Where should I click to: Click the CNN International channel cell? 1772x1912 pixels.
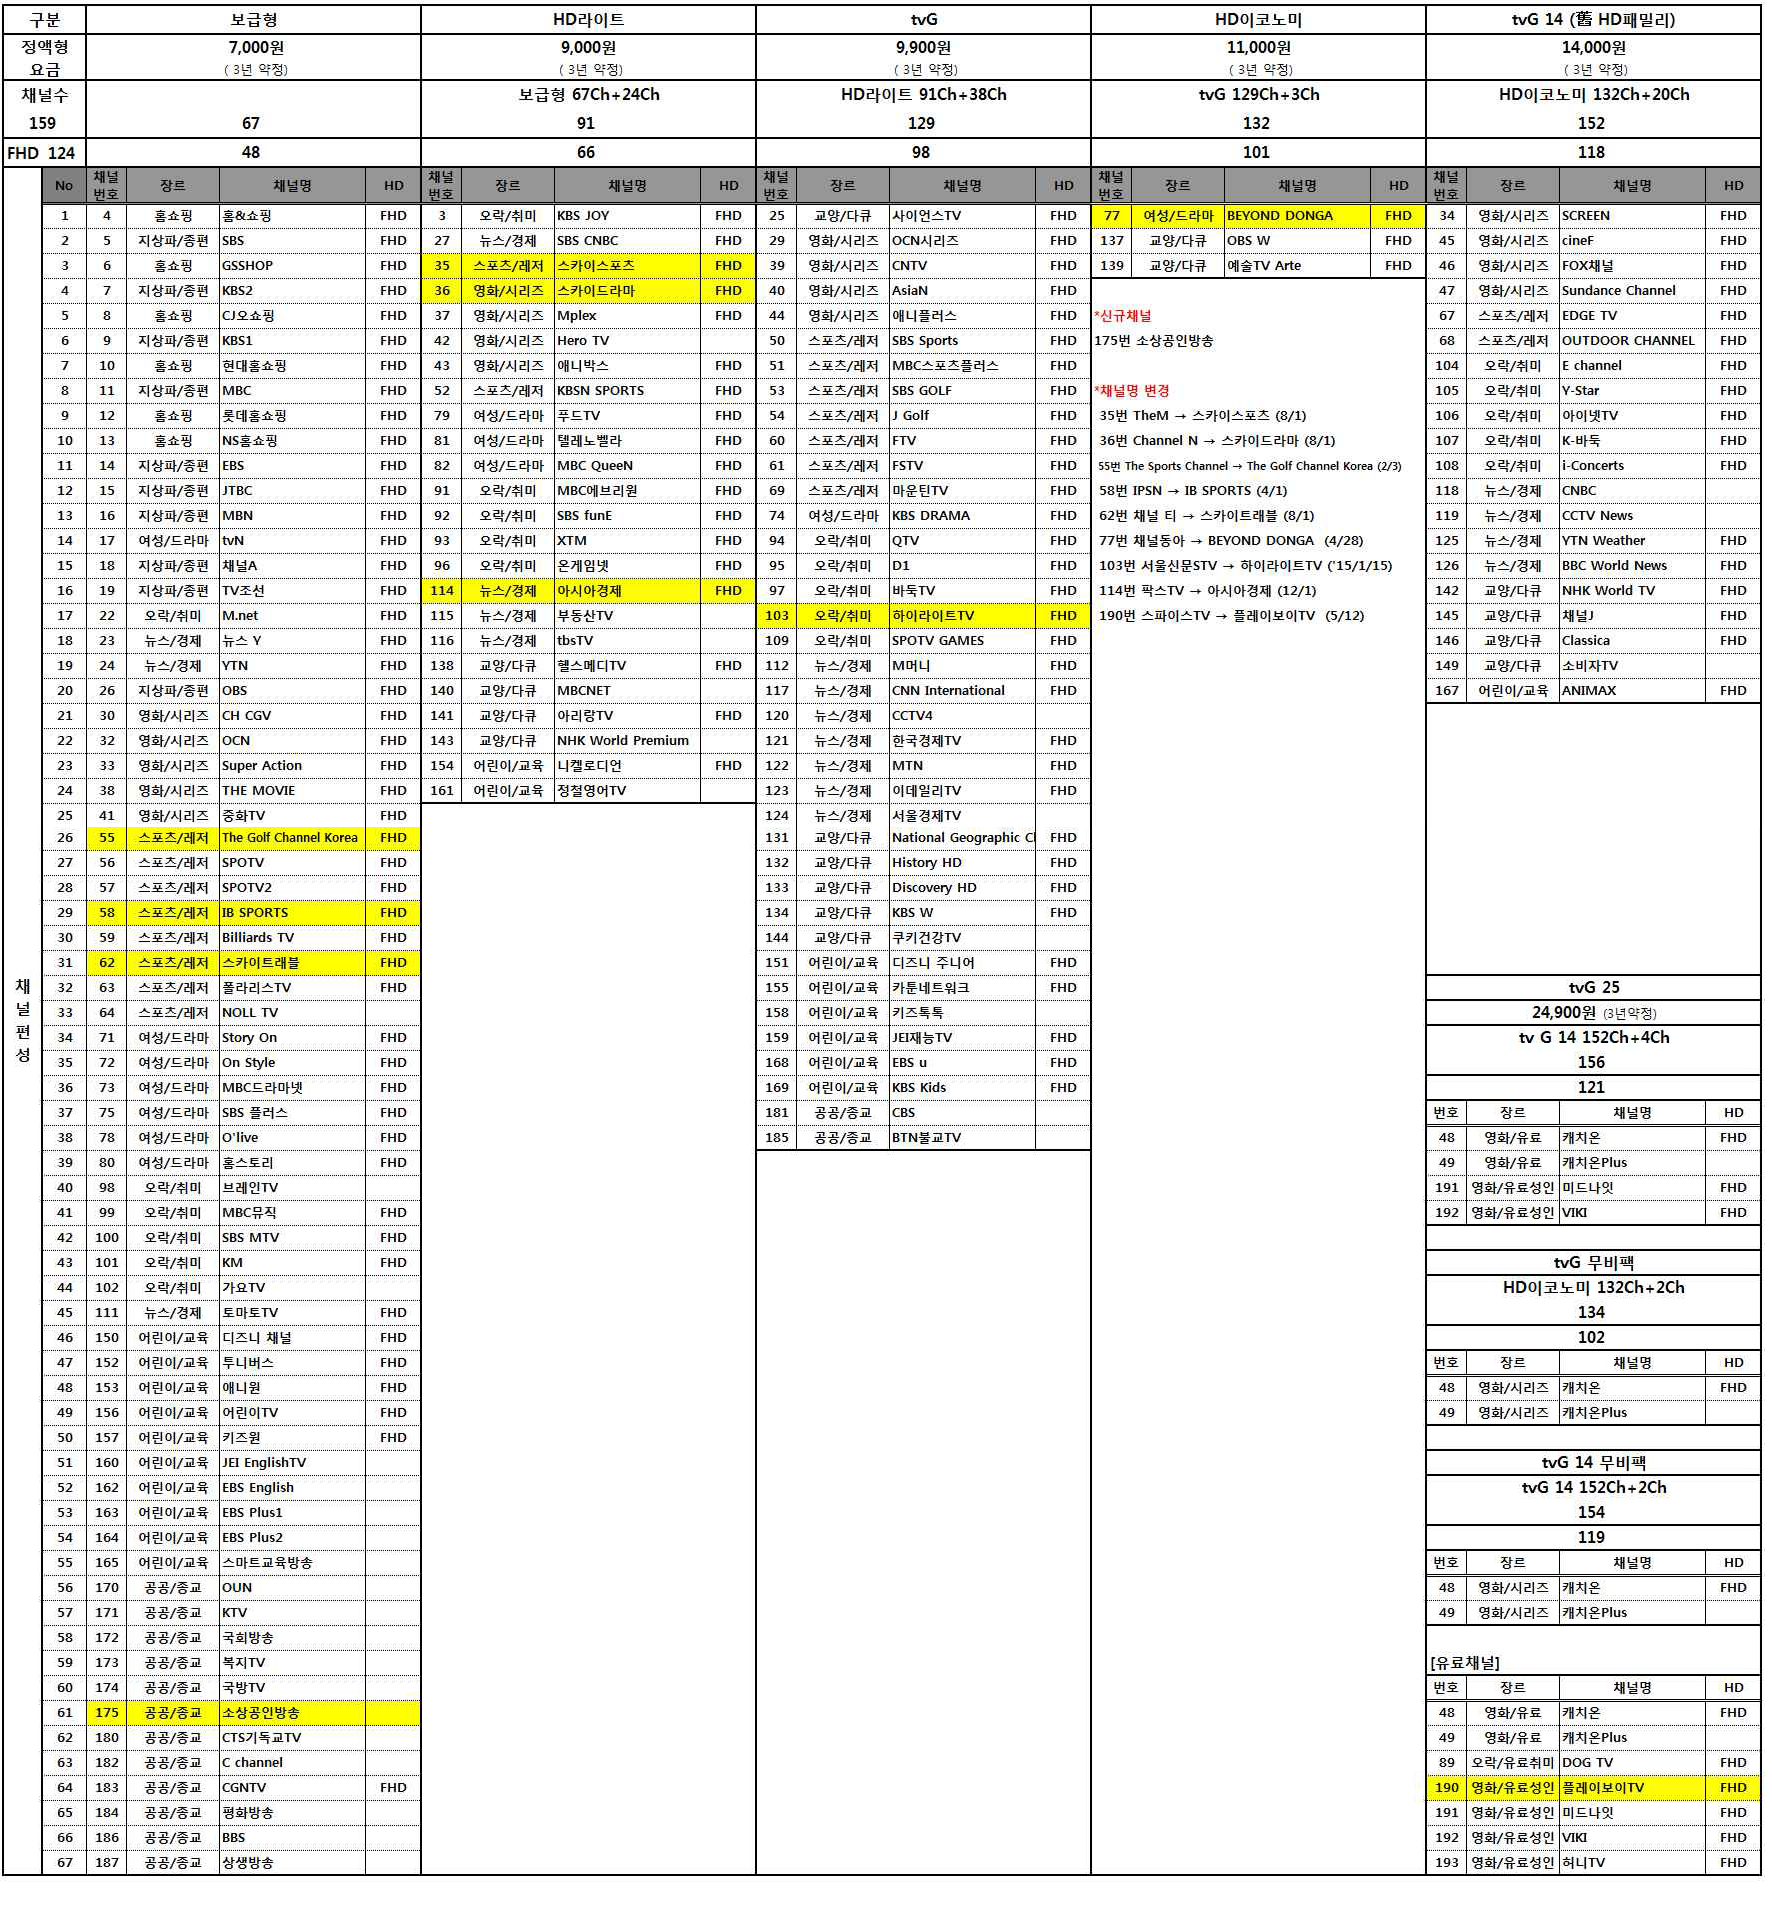point(961,690)
